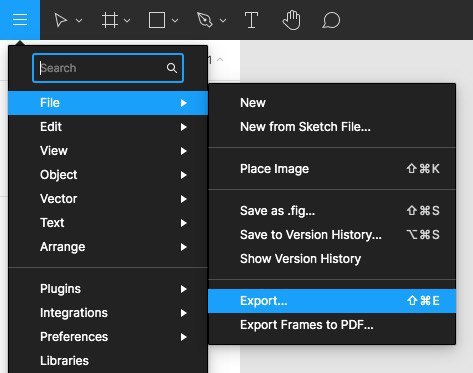Choose New from Sketch File
473x373 pixels.
click(332, 127)
